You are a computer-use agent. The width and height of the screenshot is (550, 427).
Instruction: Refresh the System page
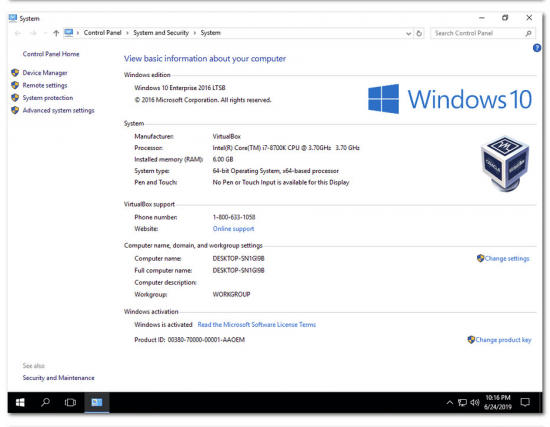419,33
